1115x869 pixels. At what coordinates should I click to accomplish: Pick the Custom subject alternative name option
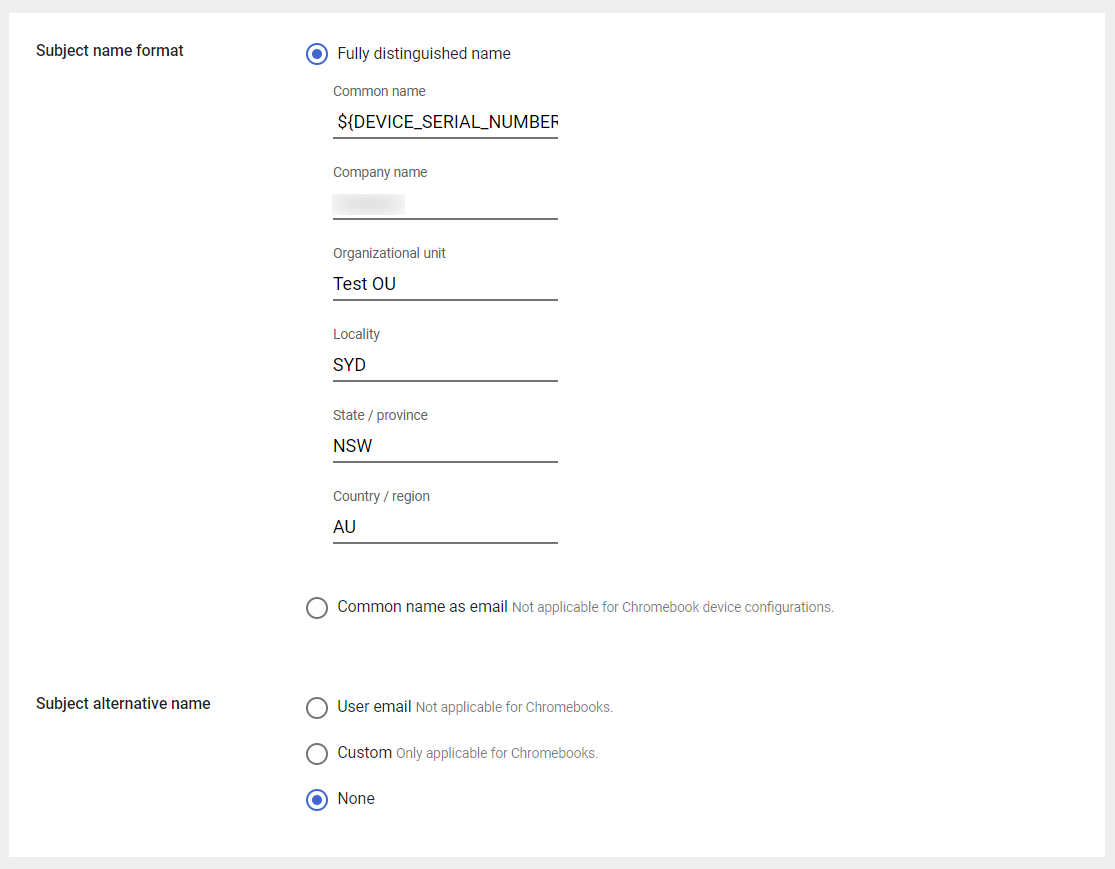pos(317,753)
